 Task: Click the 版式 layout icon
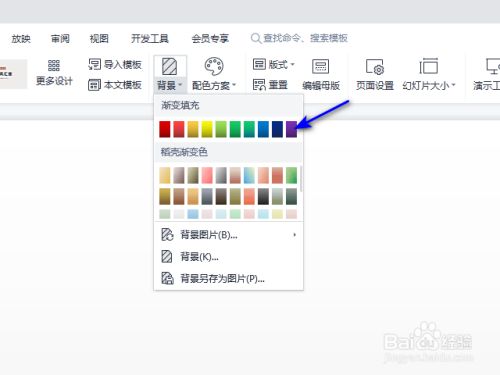[259, 64]
